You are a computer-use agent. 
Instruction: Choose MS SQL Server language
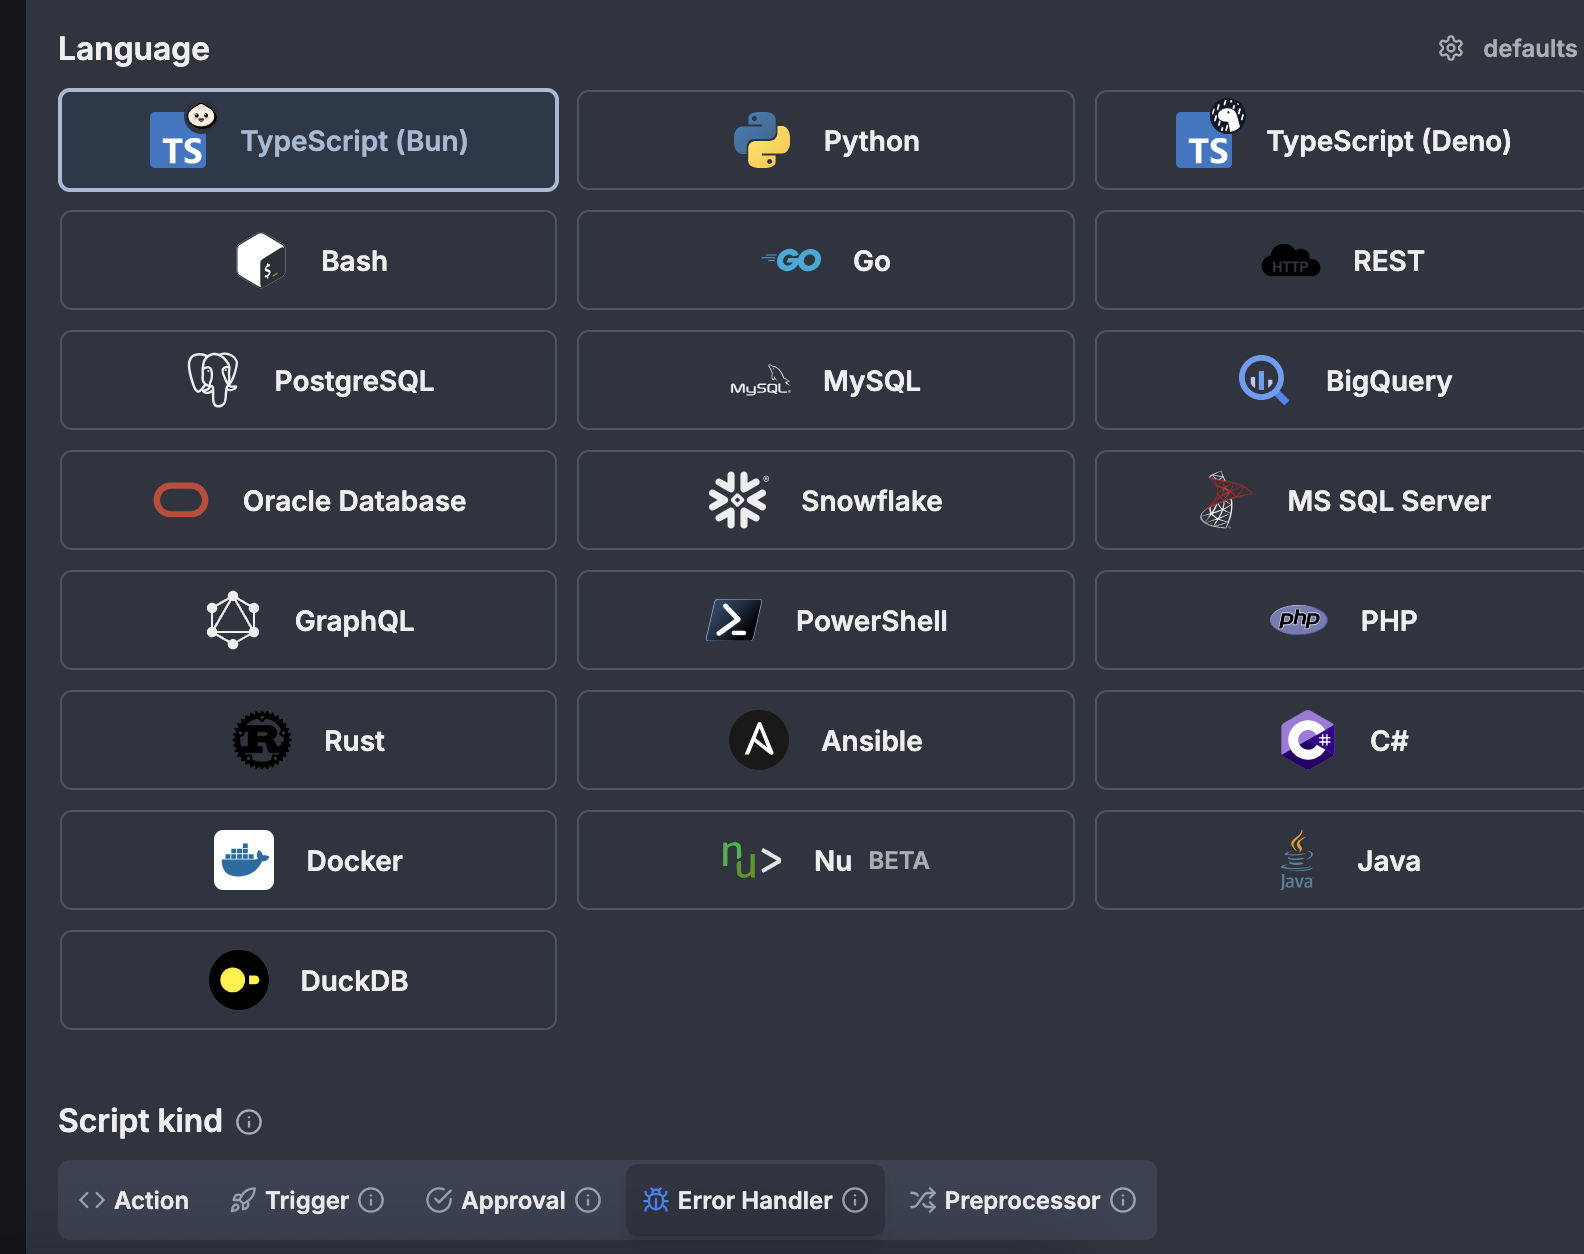pyautogui.click(x=1340, y=500)
